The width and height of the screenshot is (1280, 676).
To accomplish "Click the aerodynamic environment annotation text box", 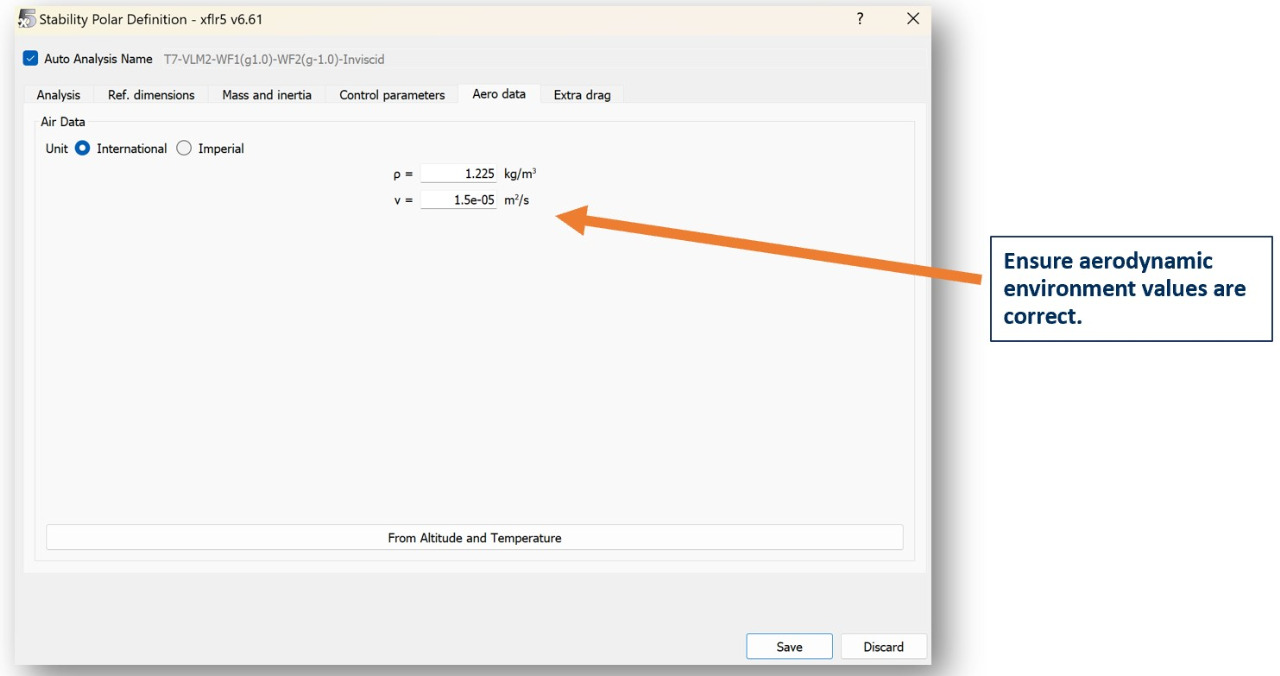I will pyautogui.click(x=1130, y=289).
